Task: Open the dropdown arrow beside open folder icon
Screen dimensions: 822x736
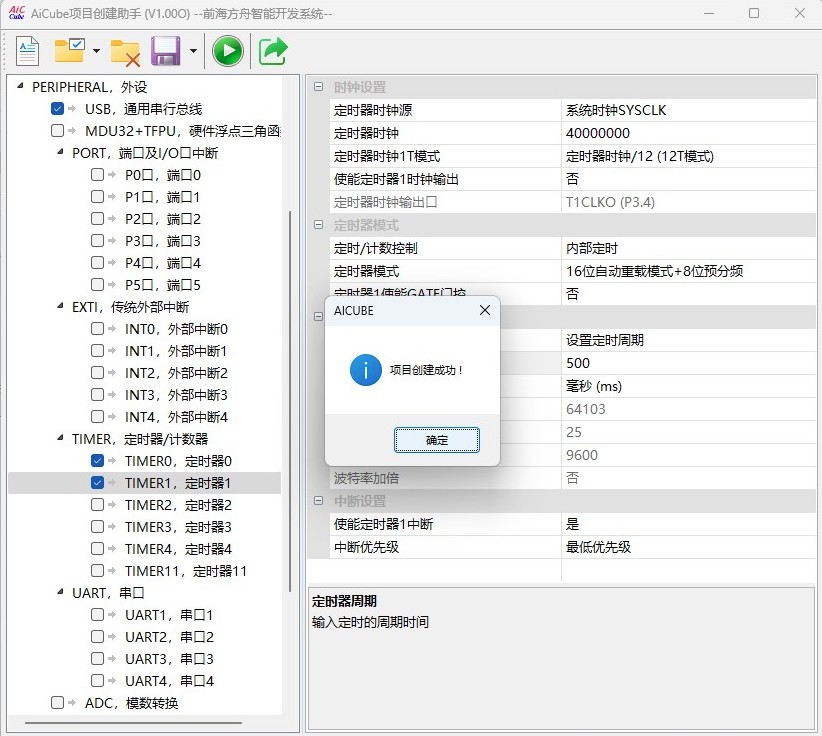Action: [96, 51]
